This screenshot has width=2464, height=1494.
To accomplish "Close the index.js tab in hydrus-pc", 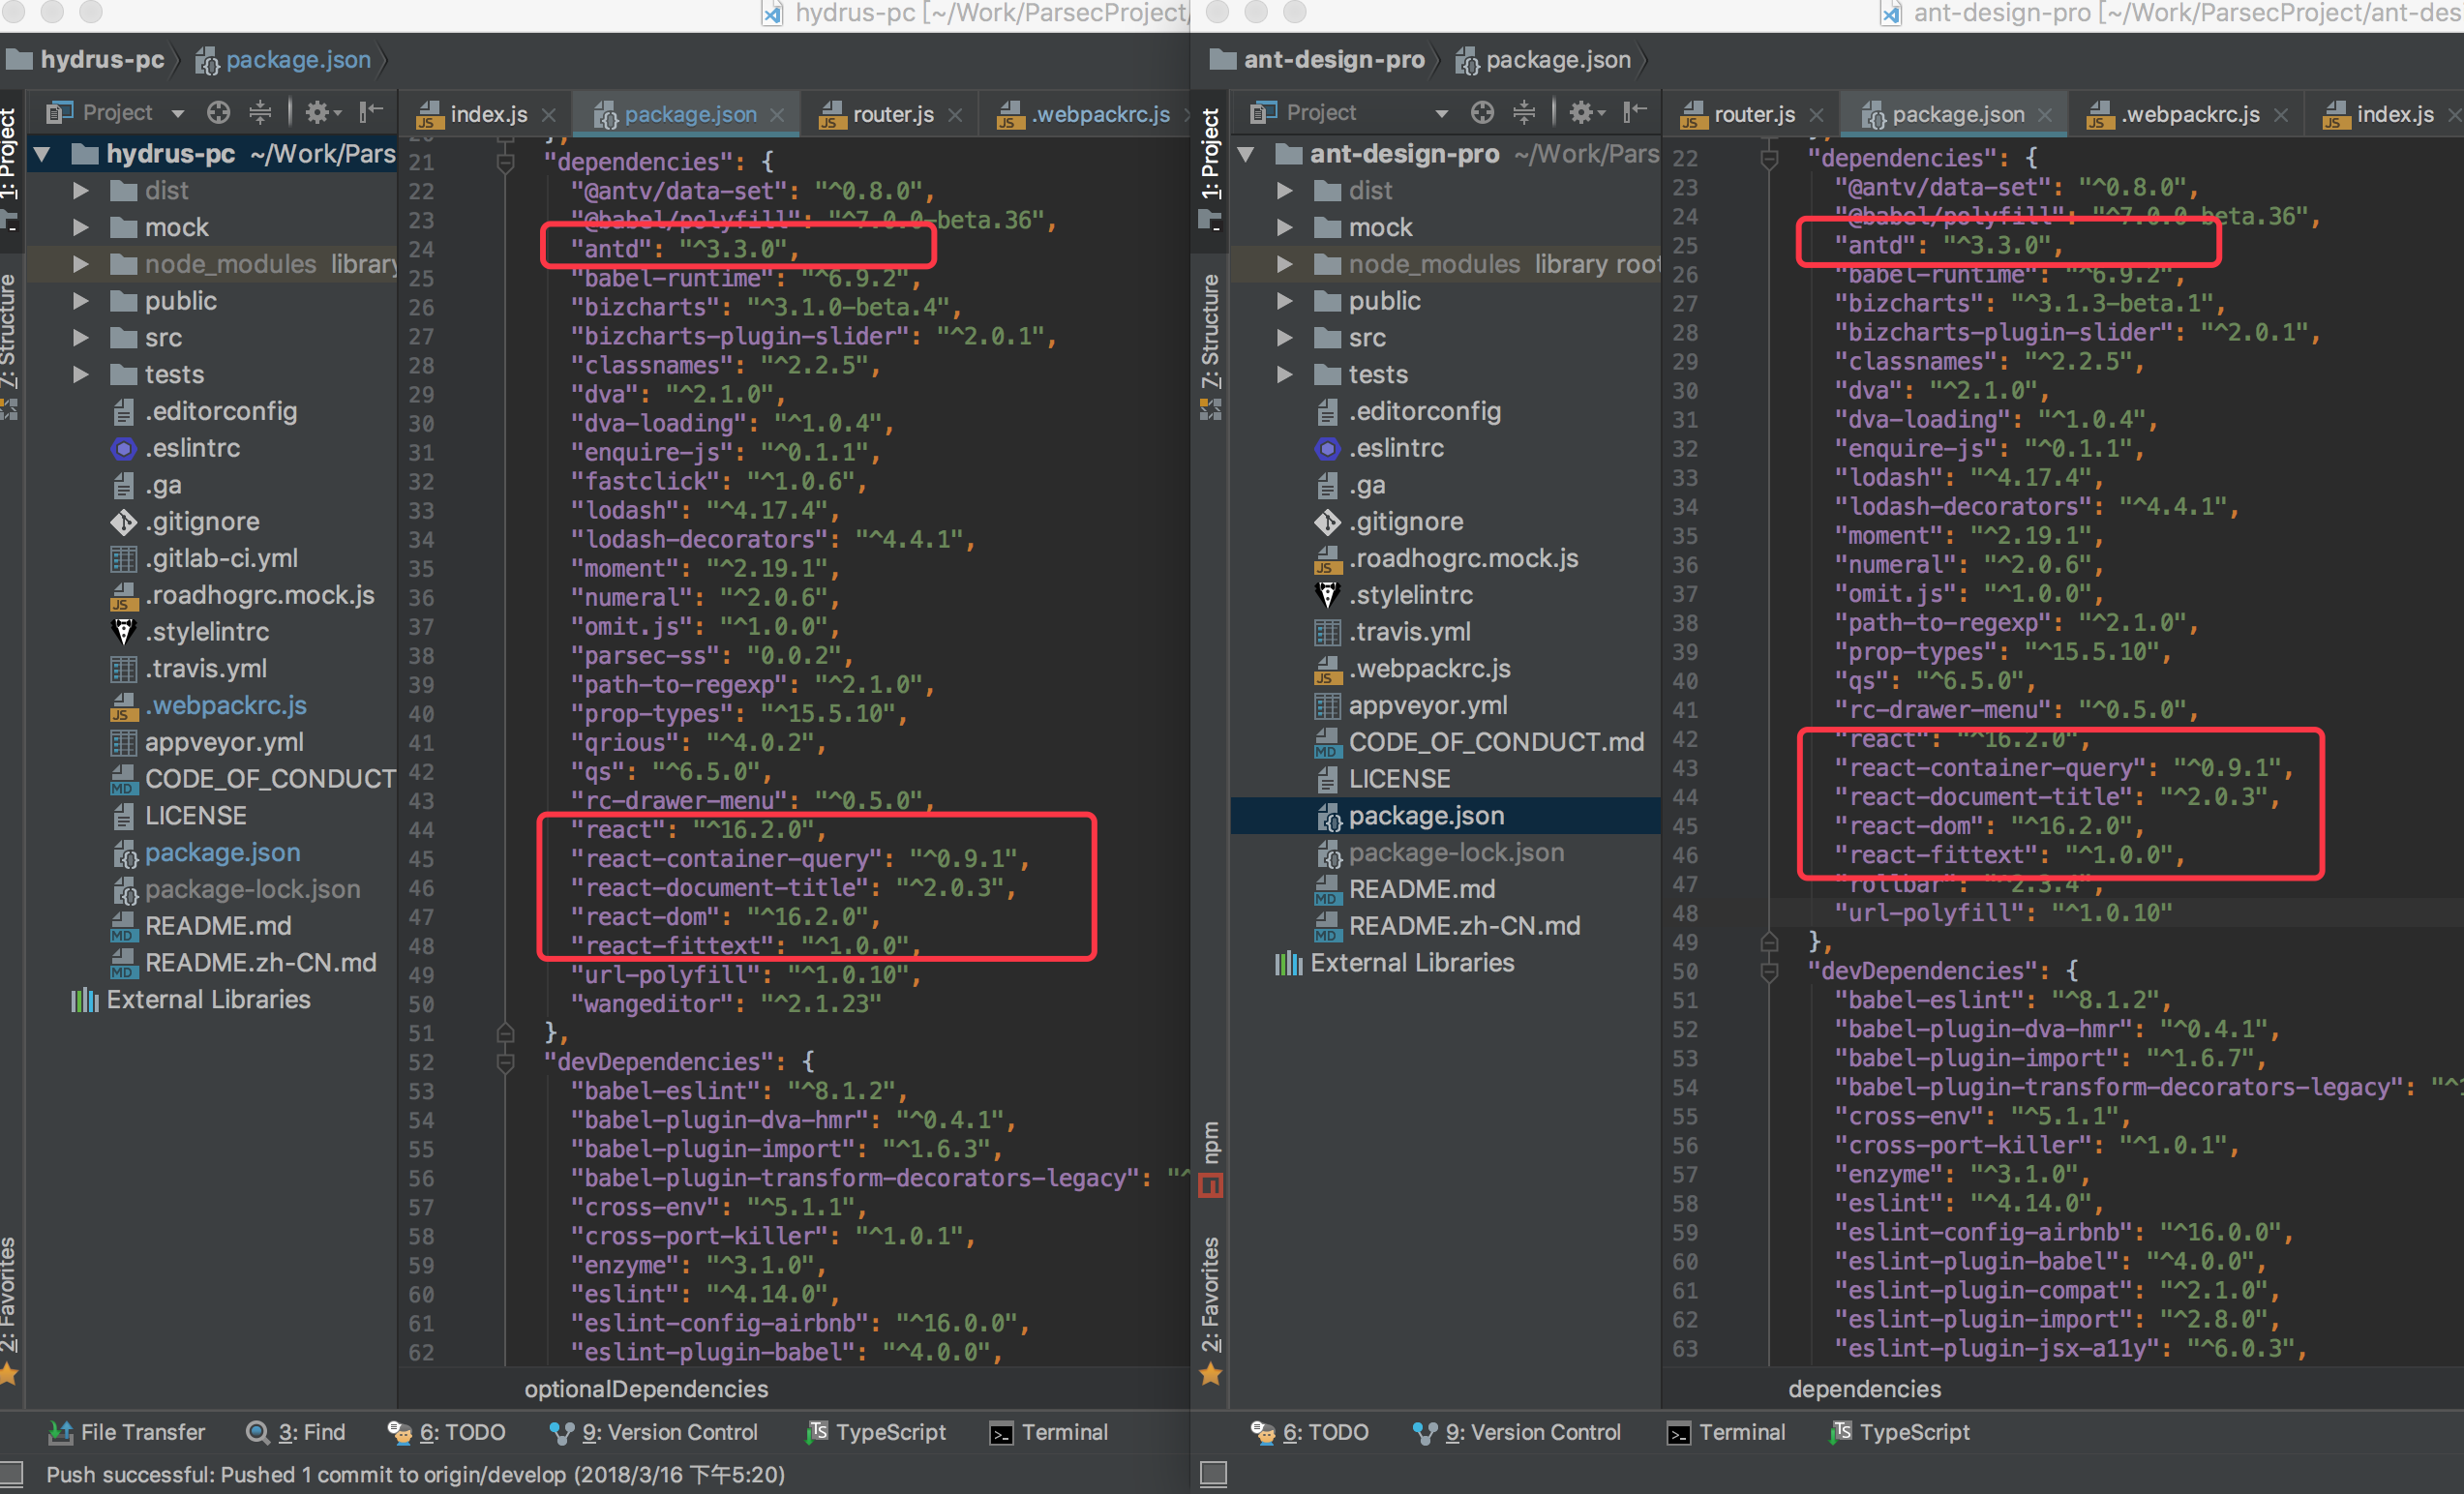I will click(549, 115).
